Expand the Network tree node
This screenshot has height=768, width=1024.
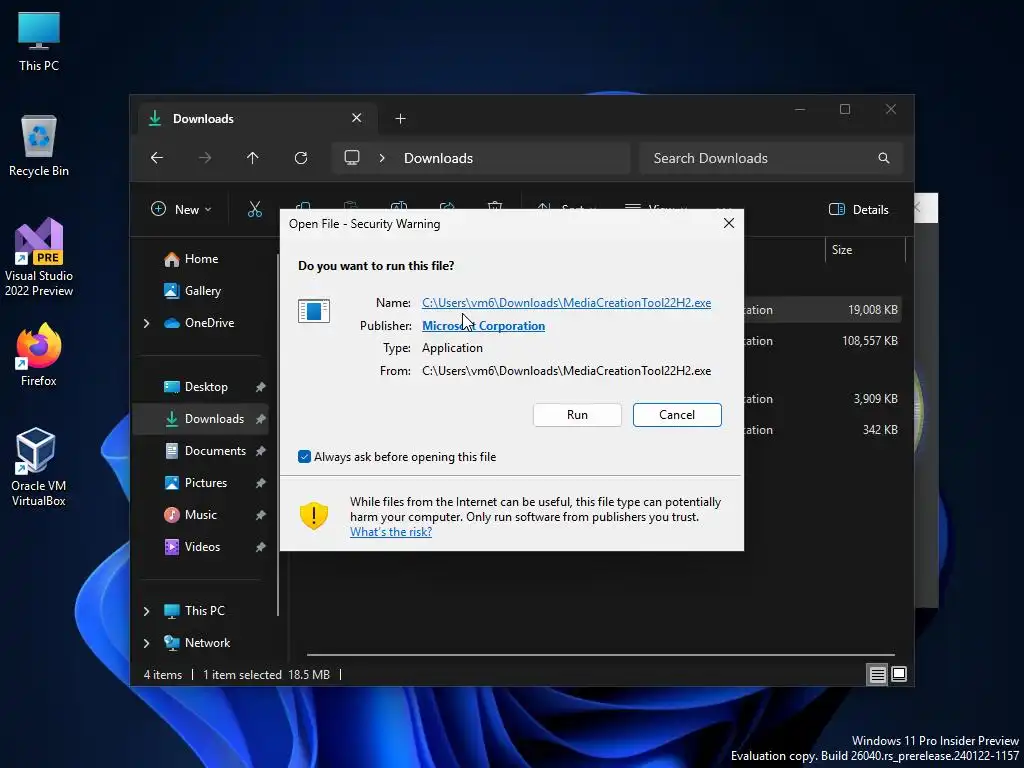coord(146,643)
